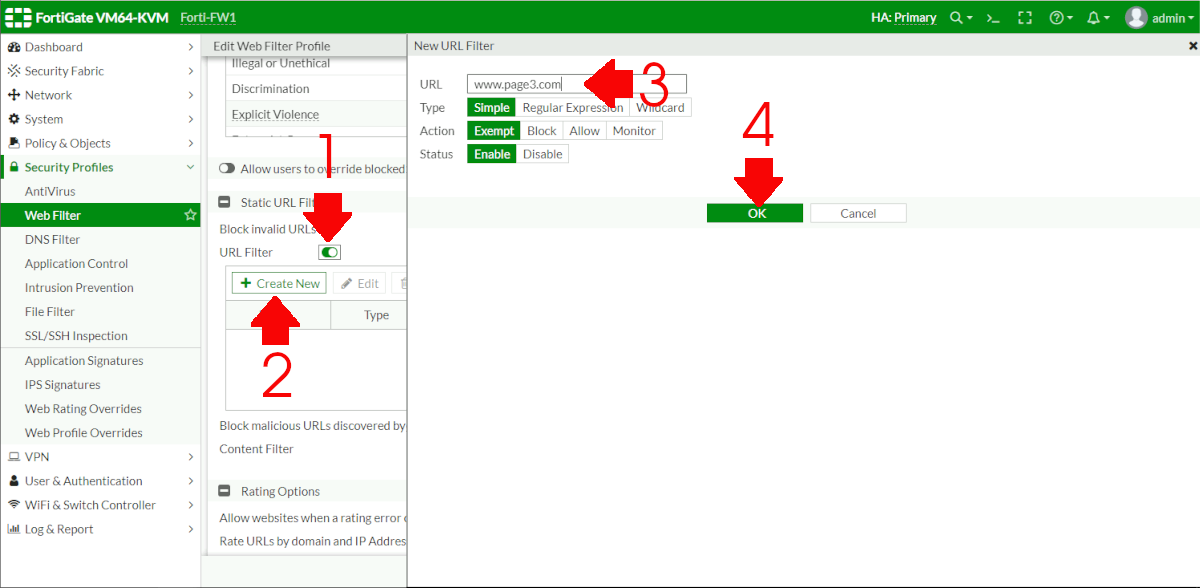Click the Log & Report chart icon
The width and height of the screenshot is (1200, 588).
[x=14, y=529]
